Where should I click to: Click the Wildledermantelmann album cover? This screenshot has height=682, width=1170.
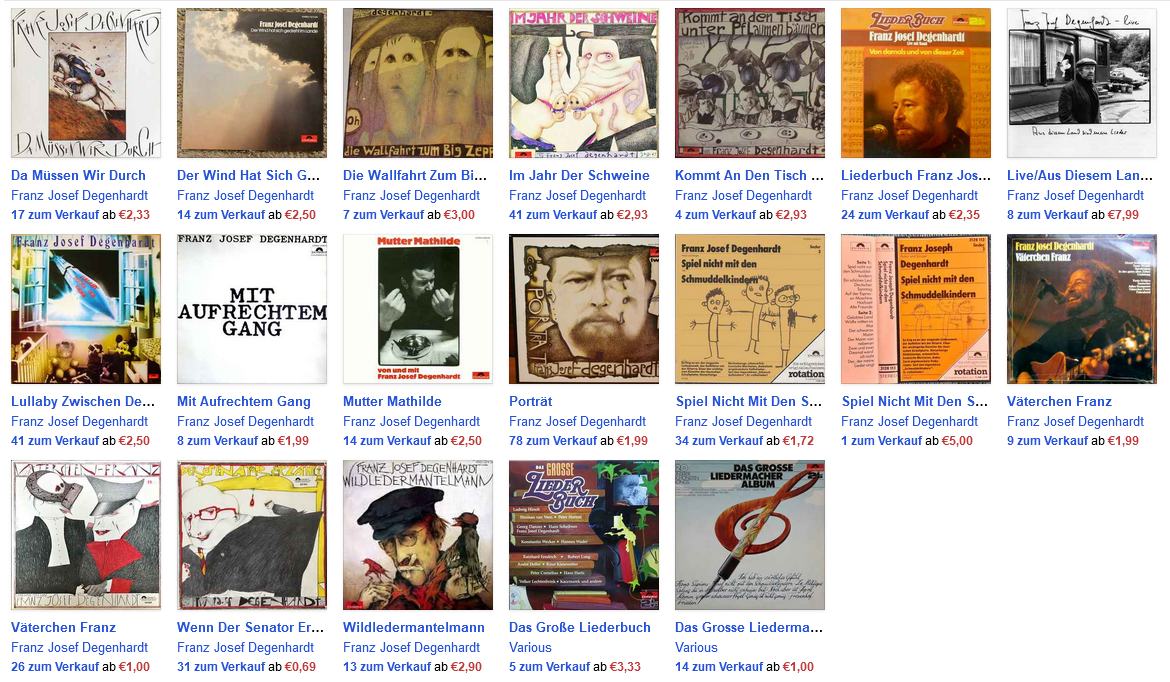[418, 535]
